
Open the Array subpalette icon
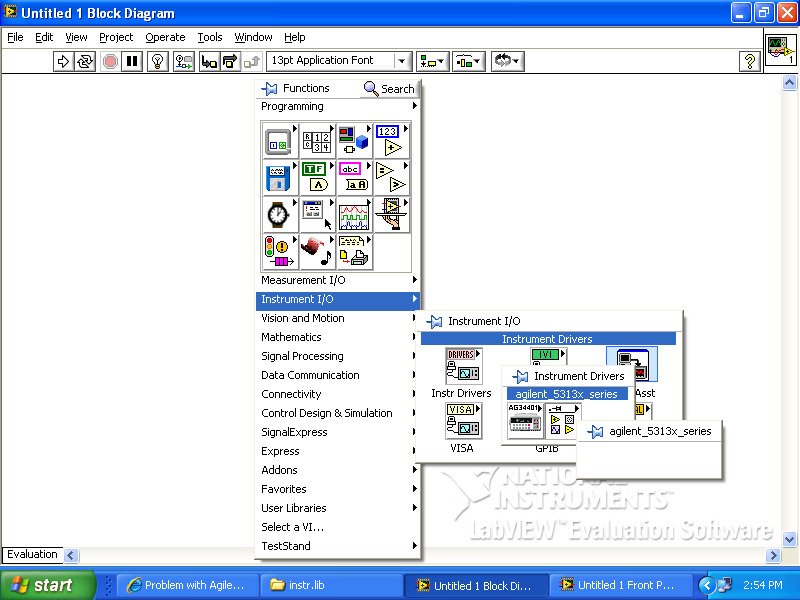point(316,141)
